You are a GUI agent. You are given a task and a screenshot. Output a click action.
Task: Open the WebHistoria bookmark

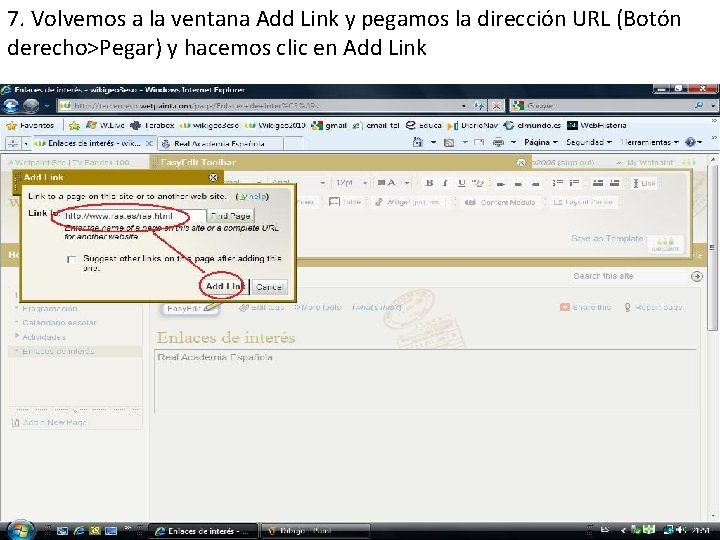(596, 125)
